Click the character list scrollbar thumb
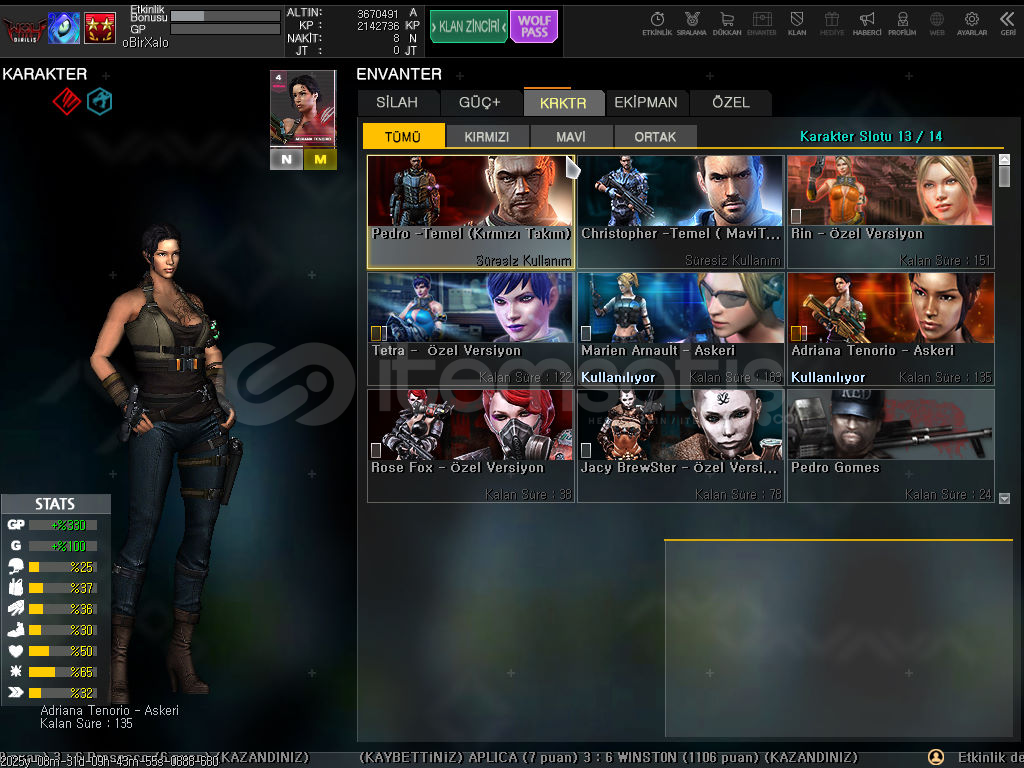Screen dimensions: 1024x768 point(1004,176)
